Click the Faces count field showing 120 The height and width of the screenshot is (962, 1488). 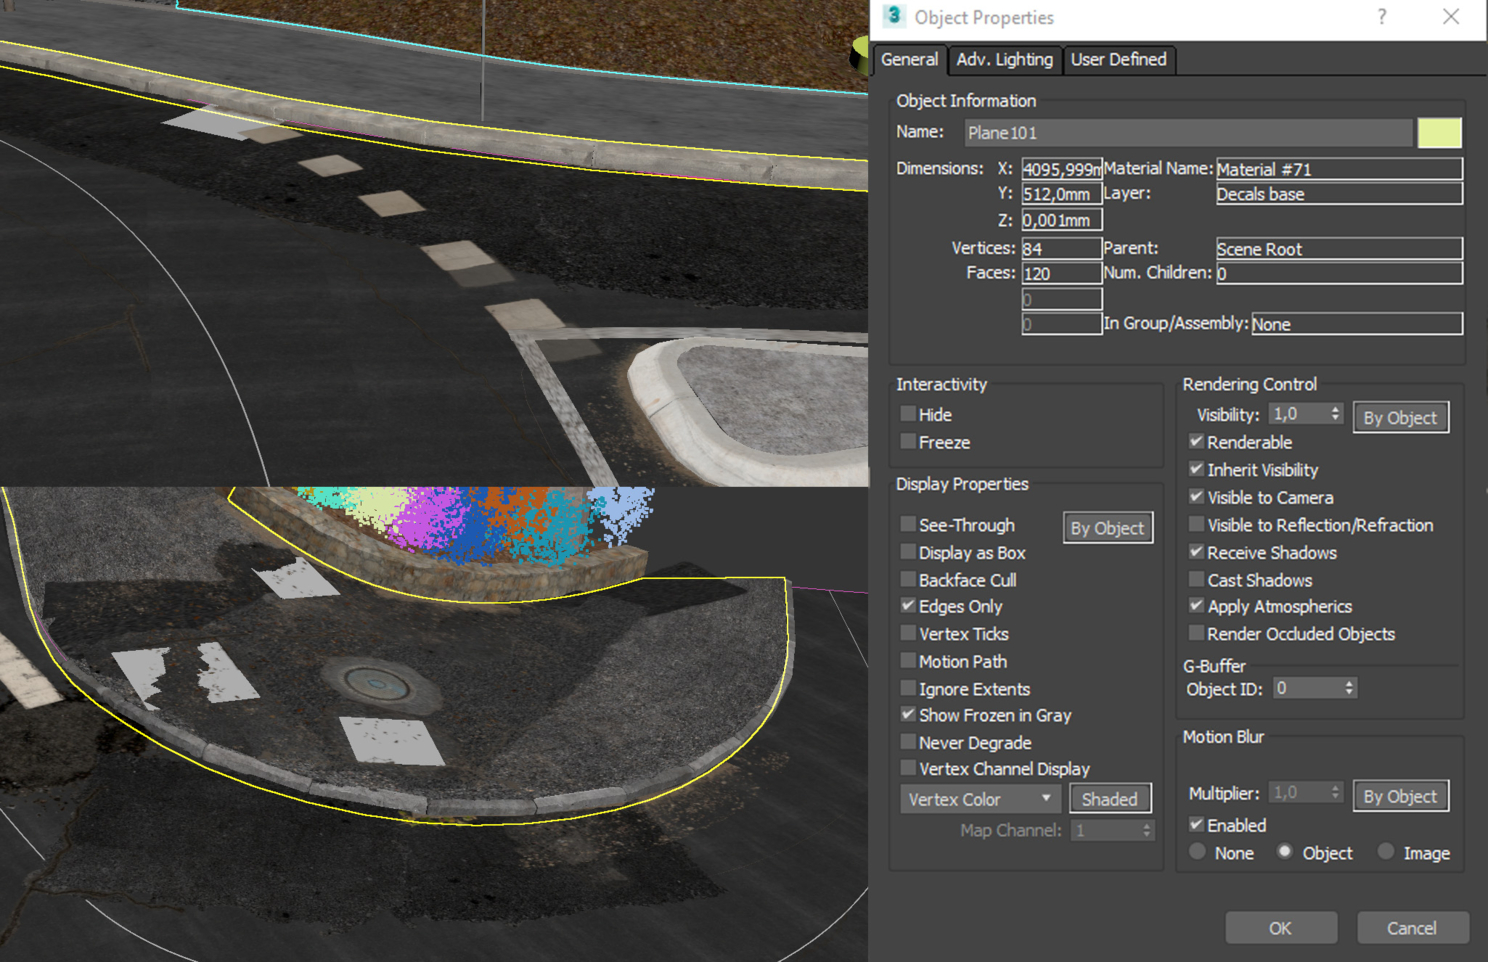[x=1061, y=274]
